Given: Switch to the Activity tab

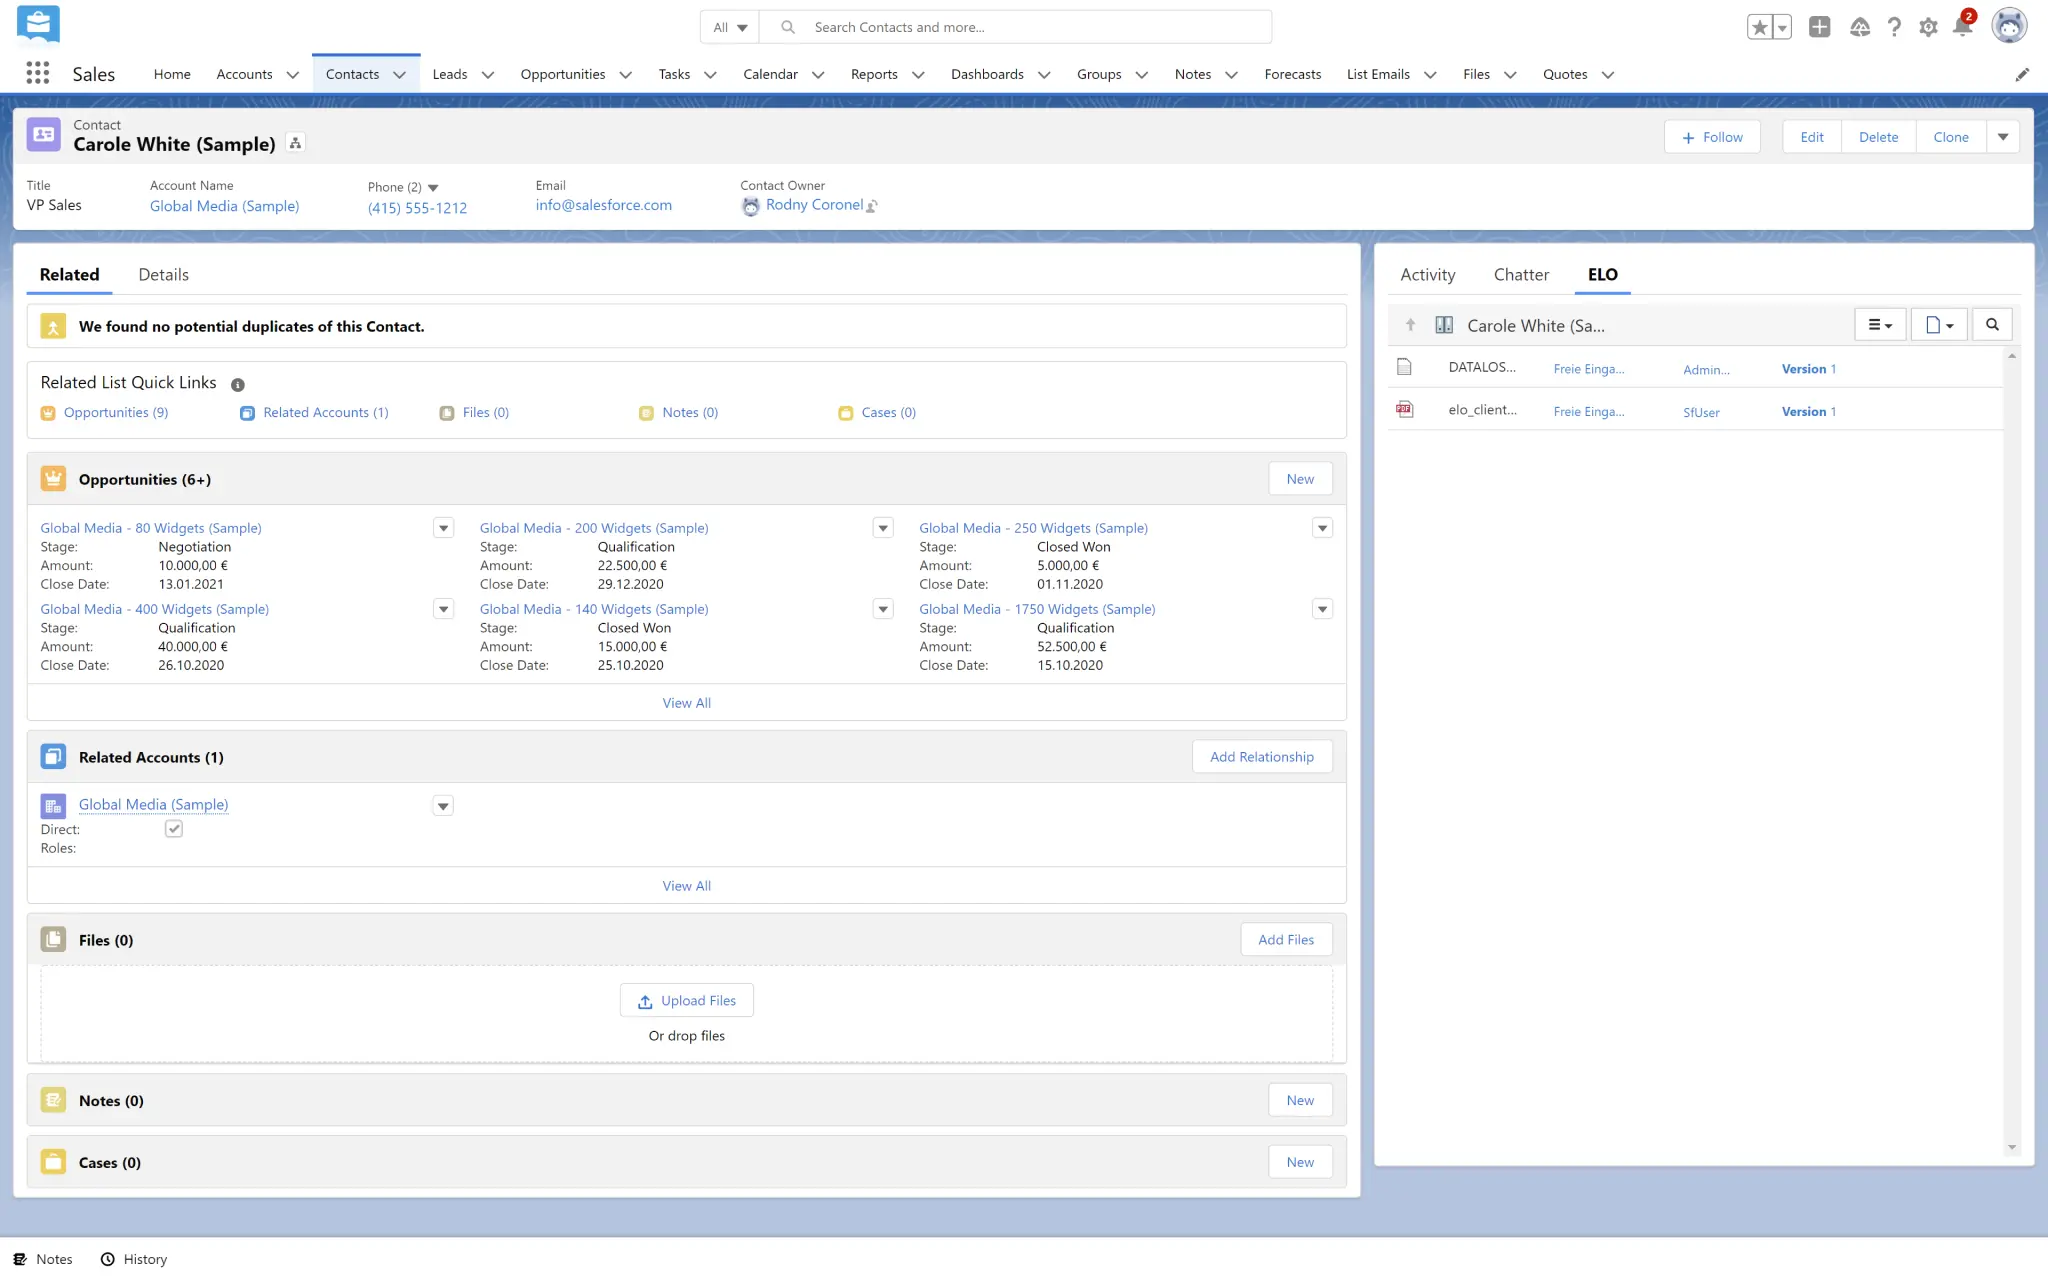Looking at the screenshot, I should click(1427, 274).
